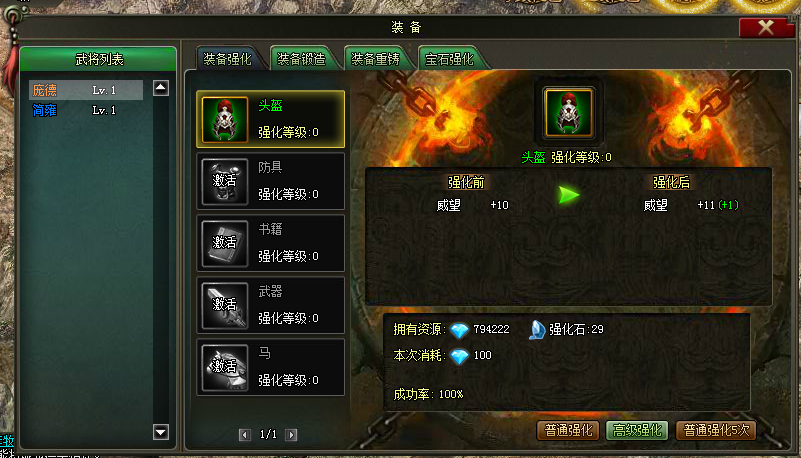801x458 pixels.
Task: Go to previous equipment page
Action: click(x=245, y=435)
